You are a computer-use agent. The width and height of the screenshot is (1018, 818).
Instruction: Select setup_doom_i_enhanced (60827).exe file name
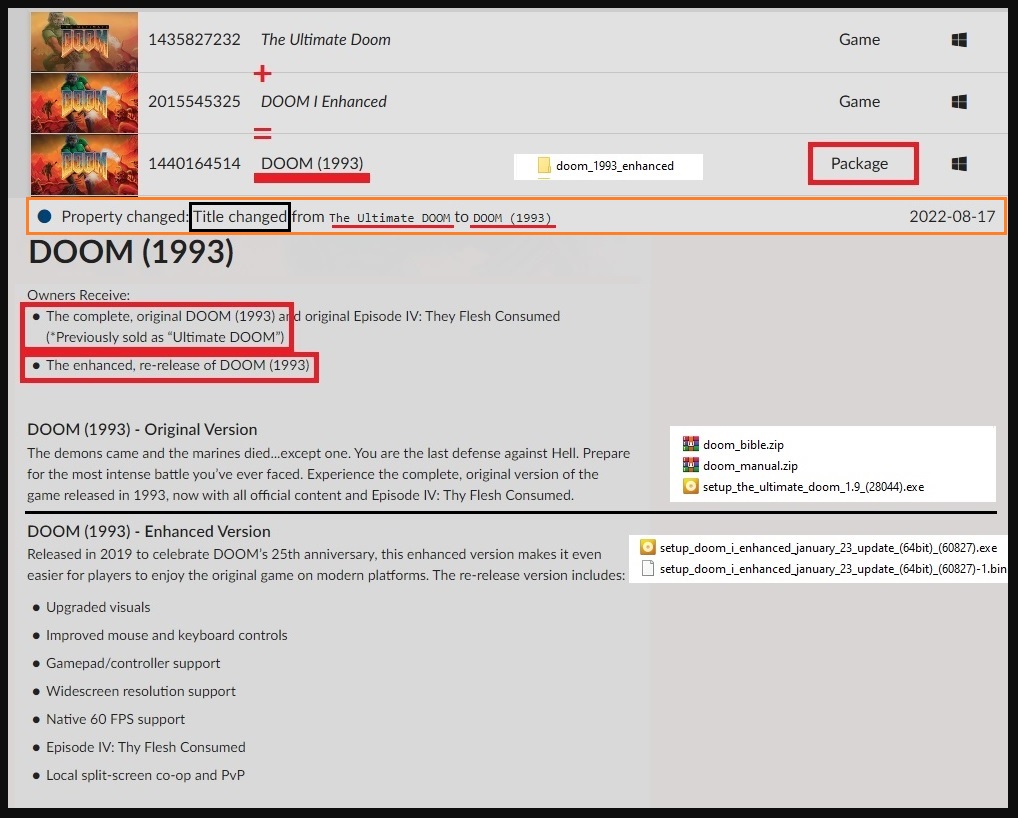[x=828, y=548]
